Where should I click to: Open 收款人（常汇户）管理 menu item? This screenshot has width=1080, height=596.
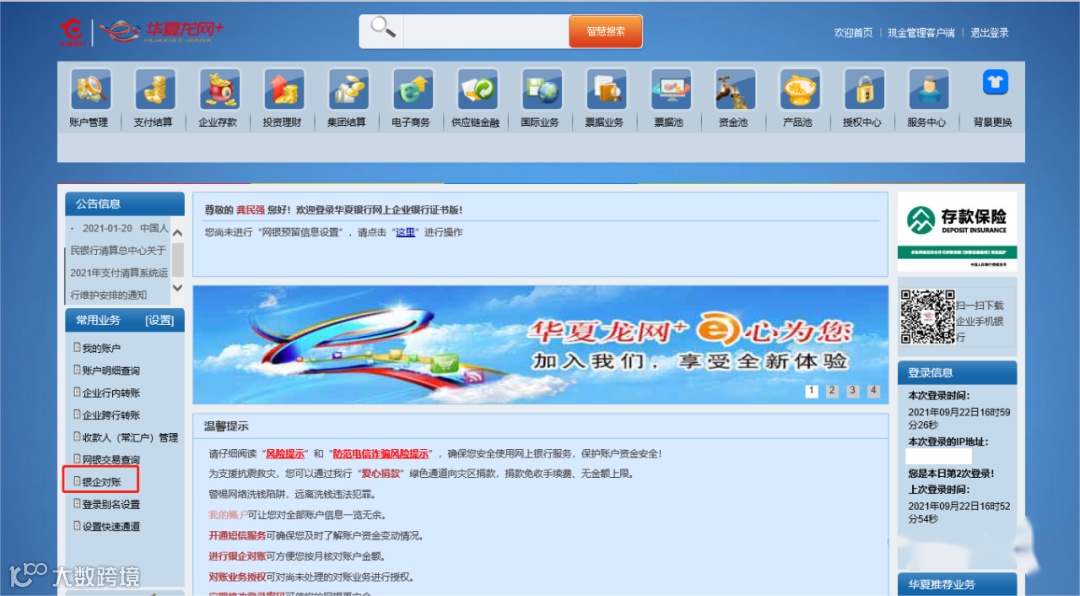[x=130, y=438]
